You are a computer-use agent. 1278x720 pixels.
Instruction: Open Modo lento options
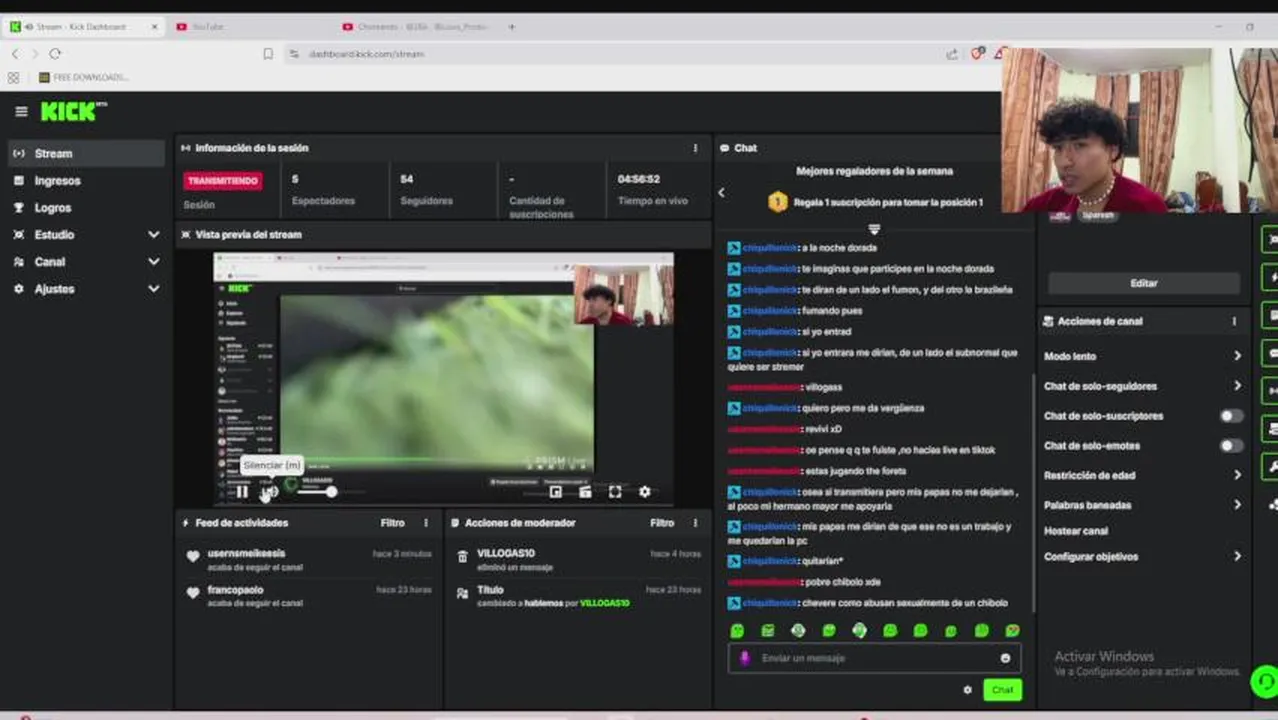pyautogui.click(x=1142, y=356)
